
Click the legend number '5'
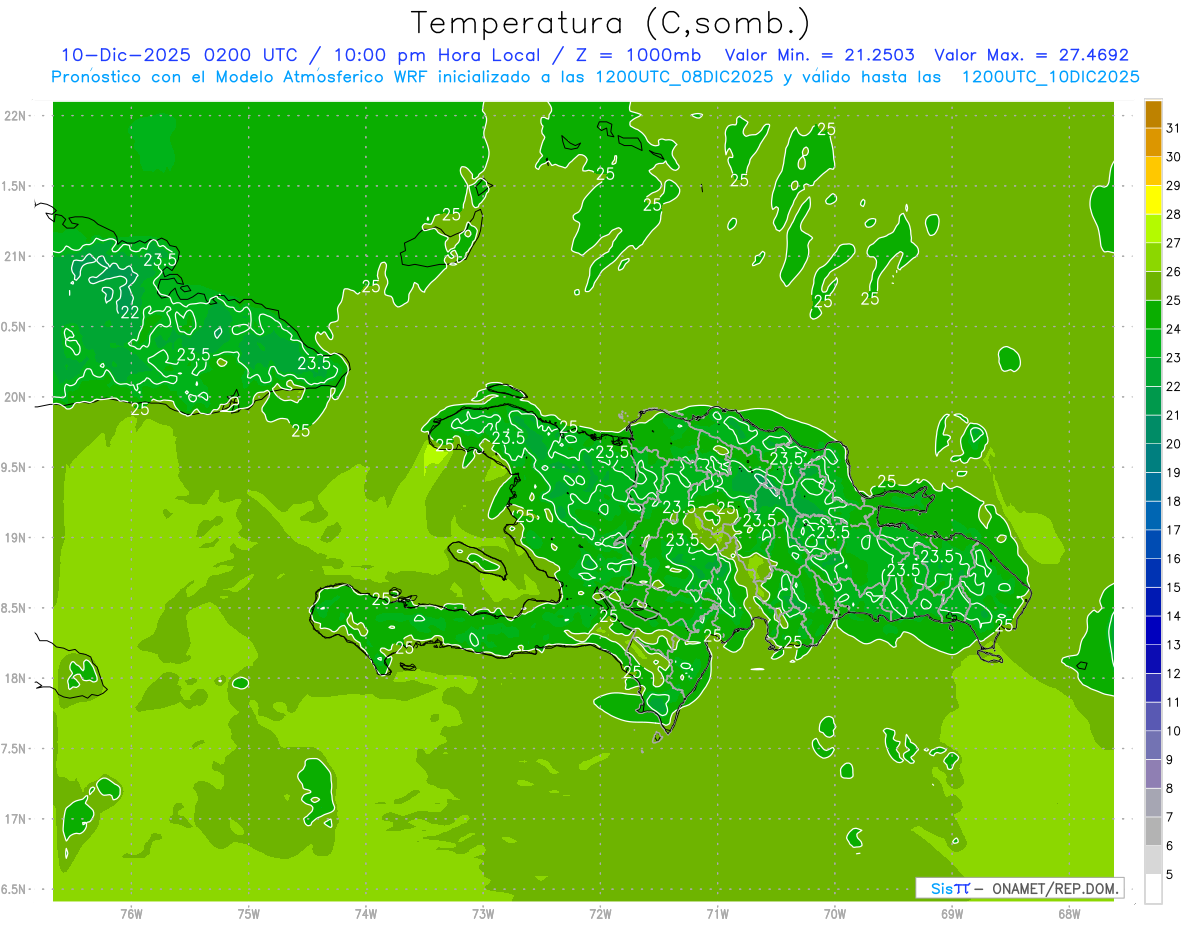point(1170,875)
